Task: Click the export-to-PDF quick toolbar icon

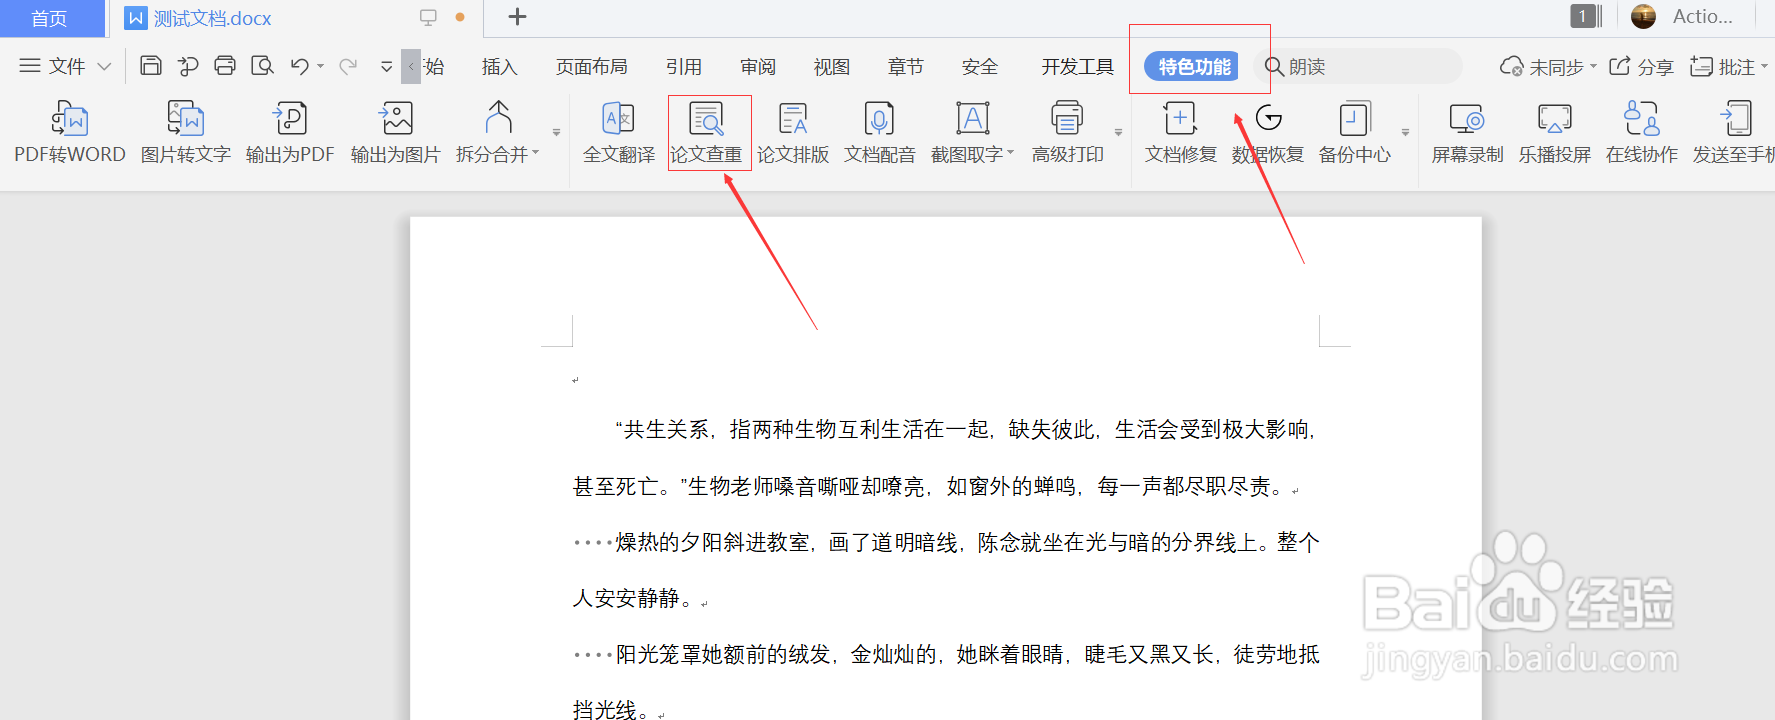Action: click(188, 66)
